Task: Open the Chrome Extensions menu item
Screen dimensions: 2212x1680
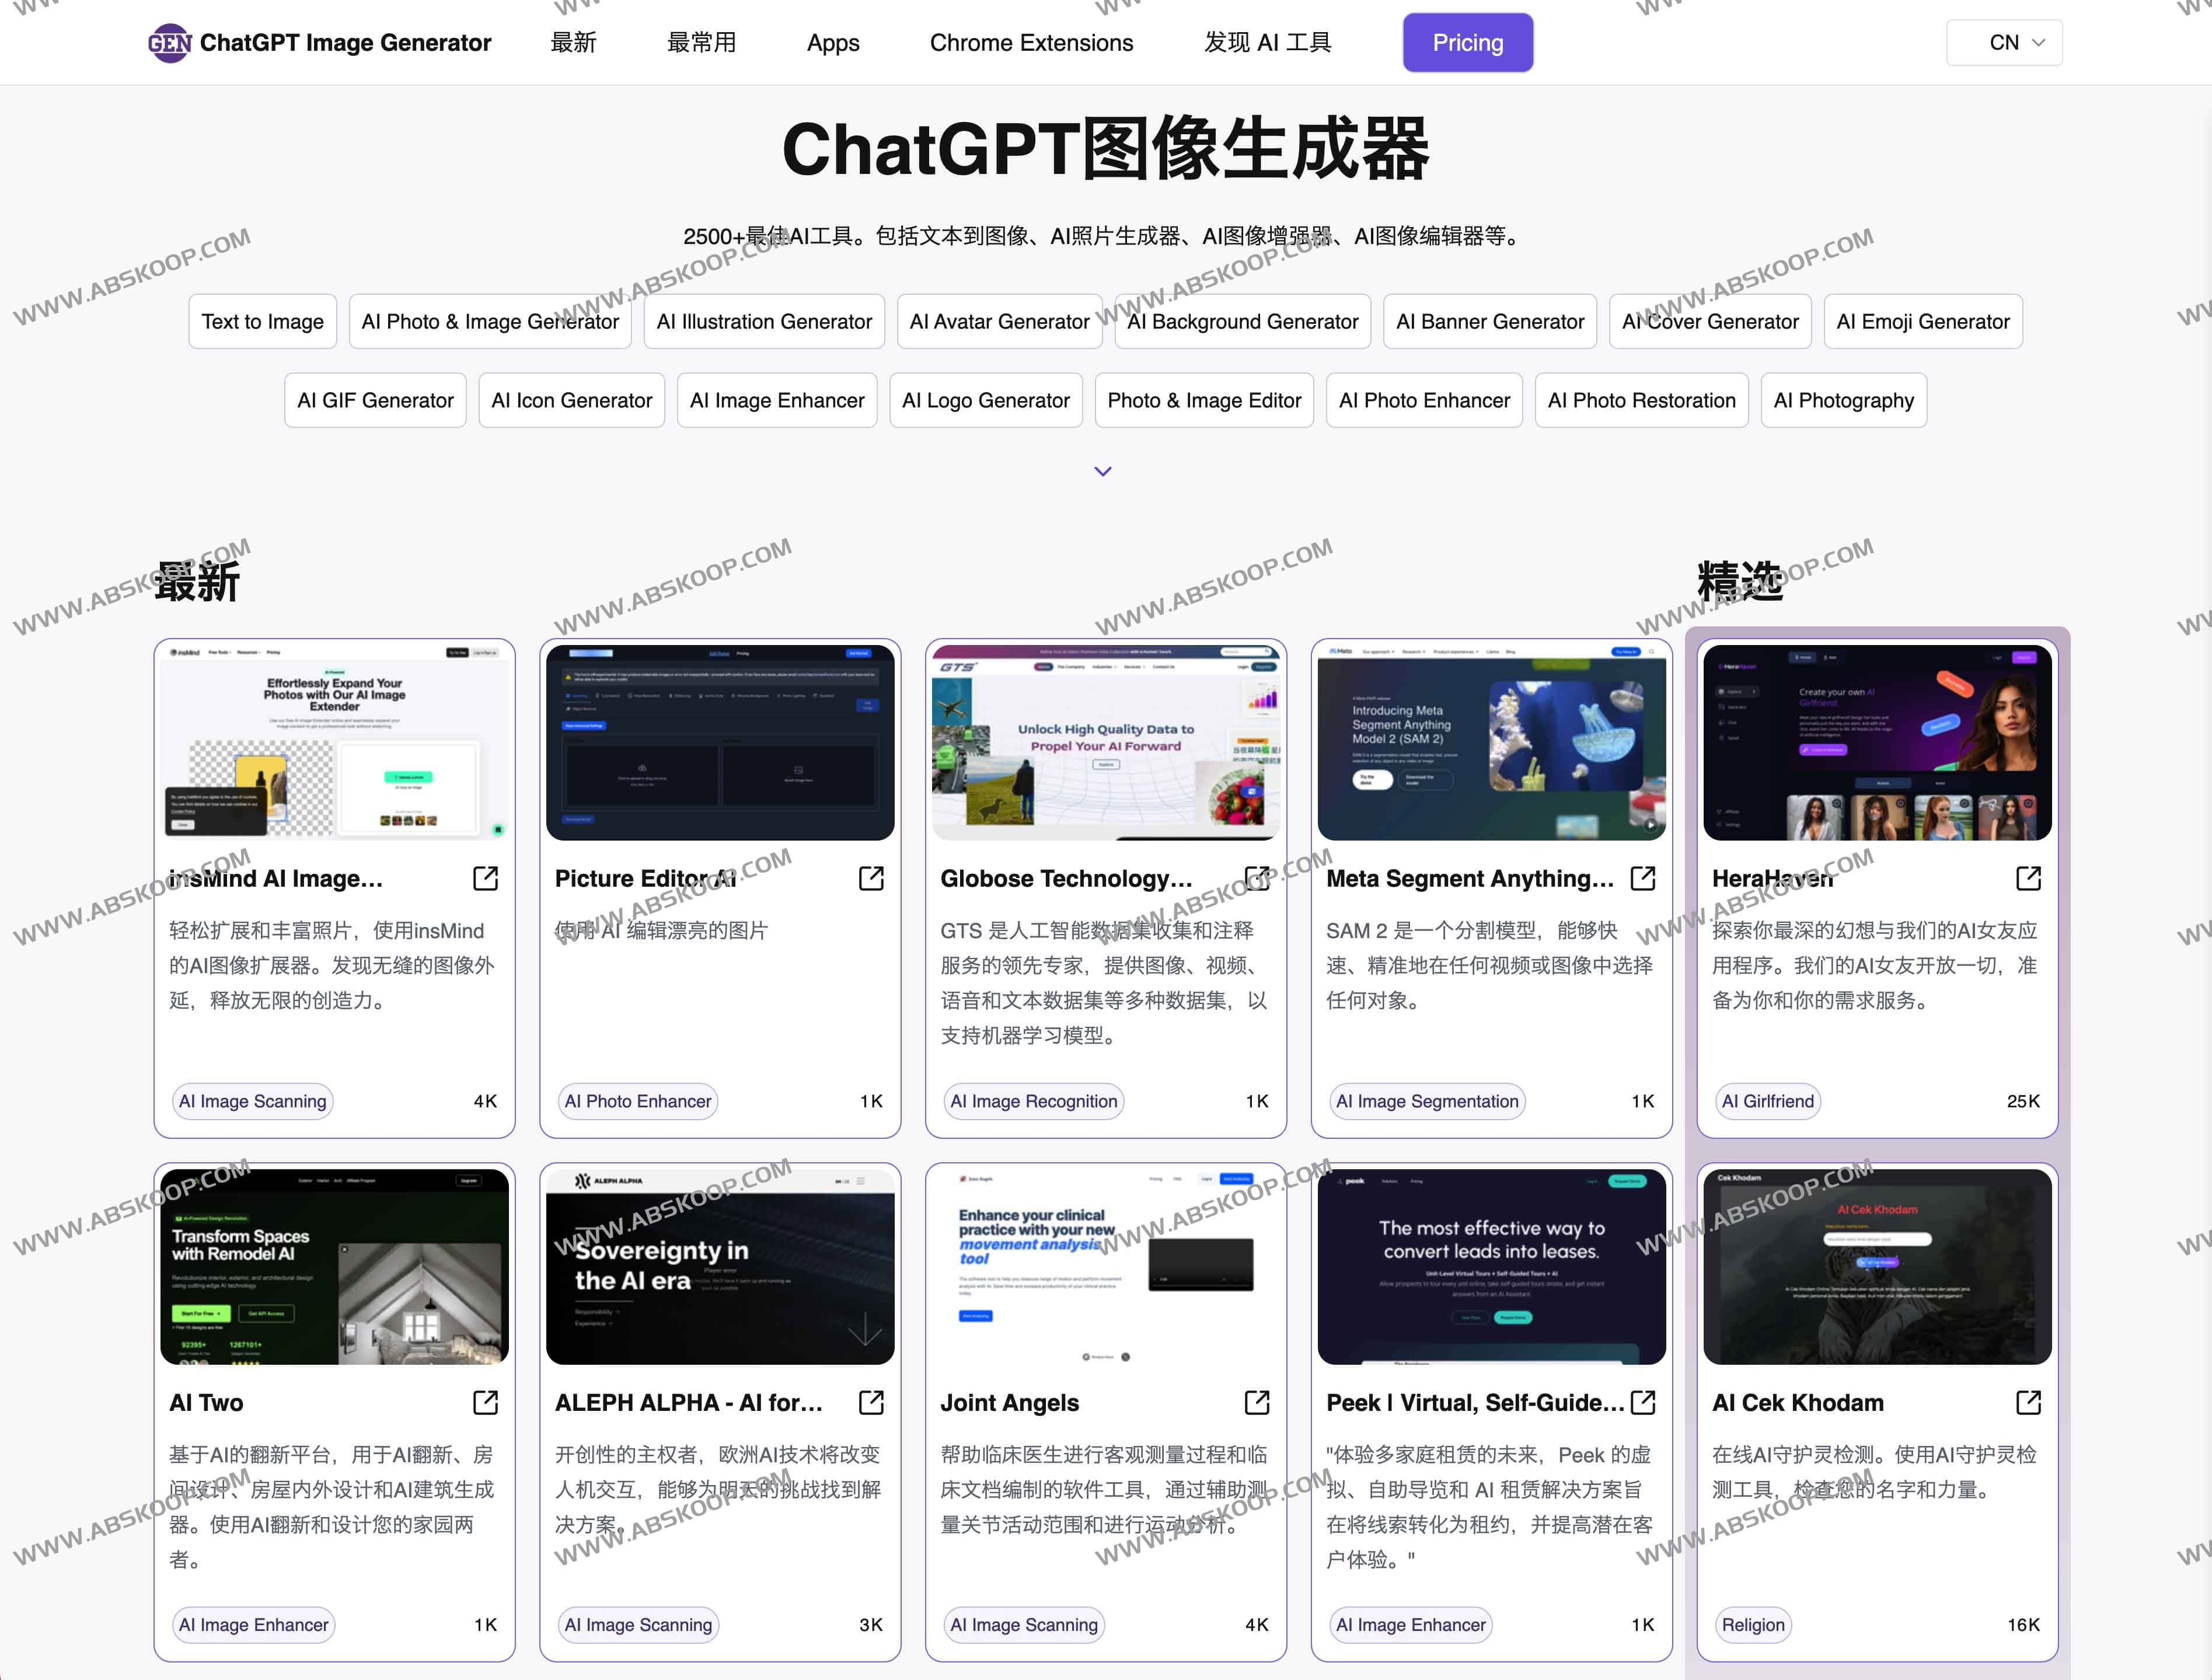Action: point(1032,43)
